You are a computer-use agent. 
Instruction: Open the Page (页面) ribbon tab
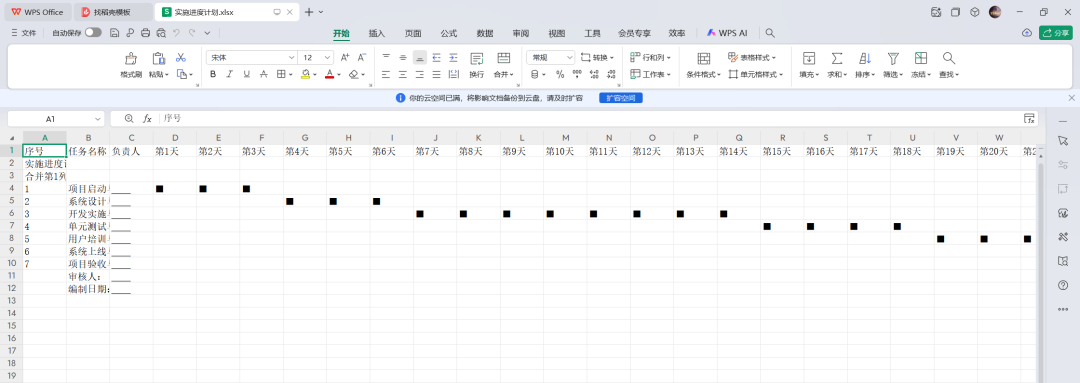pyautogui.click(x=413, y=33)
